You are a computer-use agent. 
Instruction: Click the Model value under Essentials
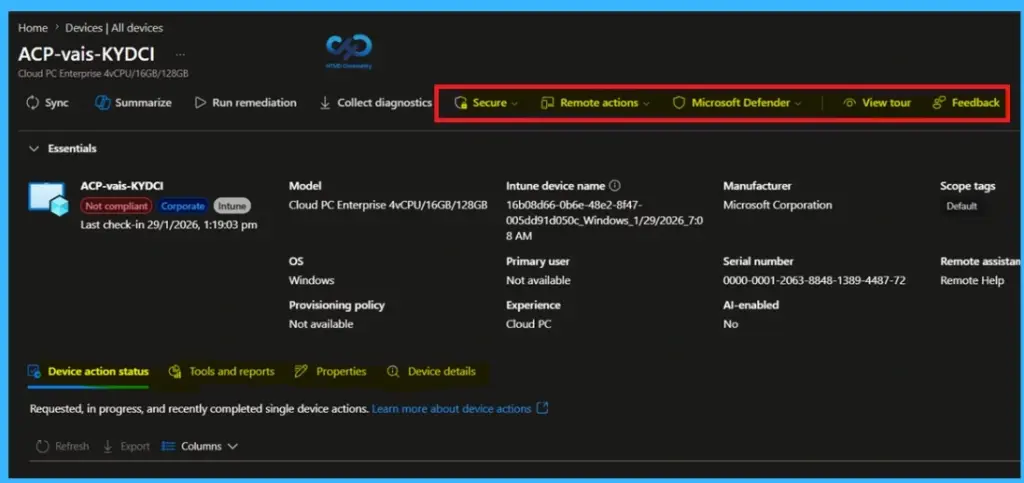click(388, 205)
